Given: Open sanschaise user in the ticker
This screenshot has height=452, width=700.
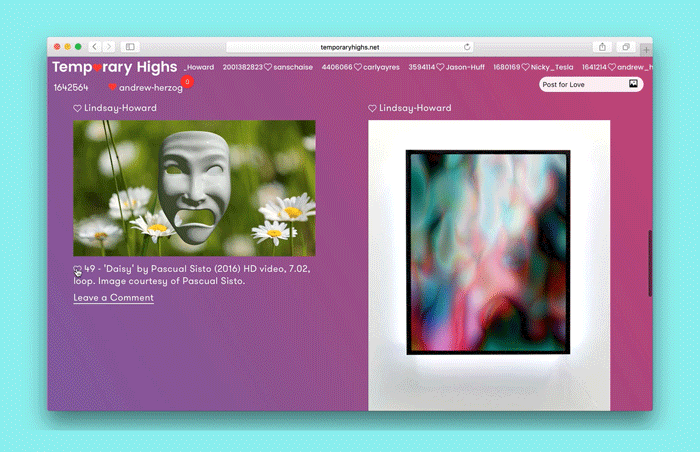Looking at the screenshot, I should point(293,67).
